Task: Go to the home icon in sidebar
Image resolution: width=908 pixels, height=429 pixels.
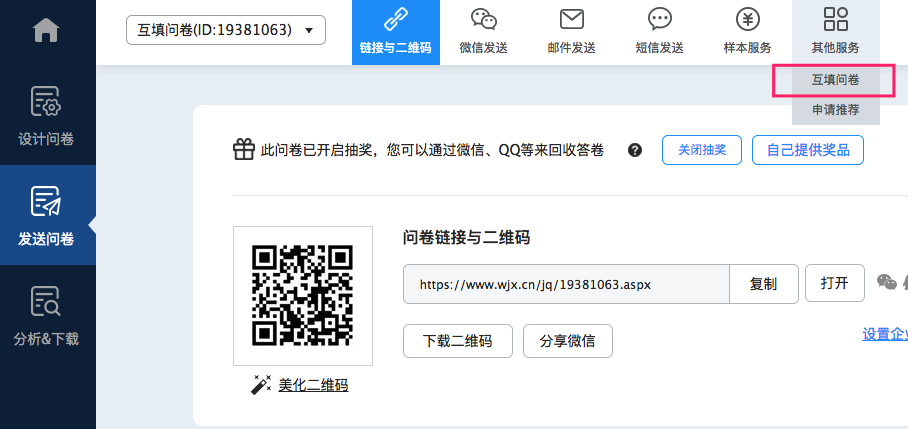Action: 46,30
